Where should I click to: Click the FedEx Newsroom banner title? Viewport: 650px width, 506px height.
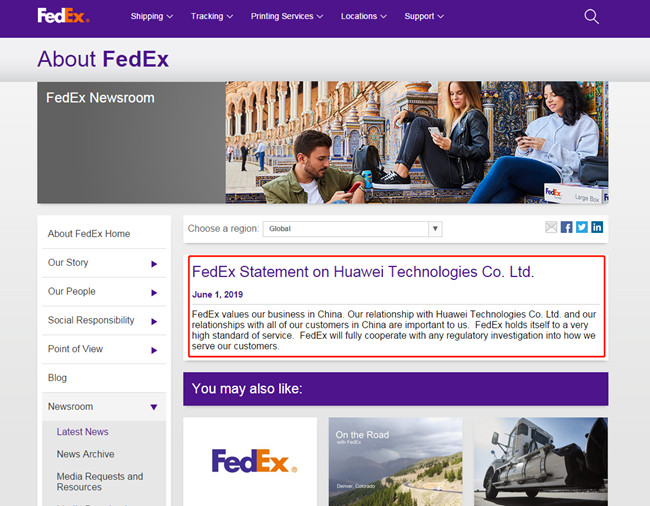tap(100, 98)
